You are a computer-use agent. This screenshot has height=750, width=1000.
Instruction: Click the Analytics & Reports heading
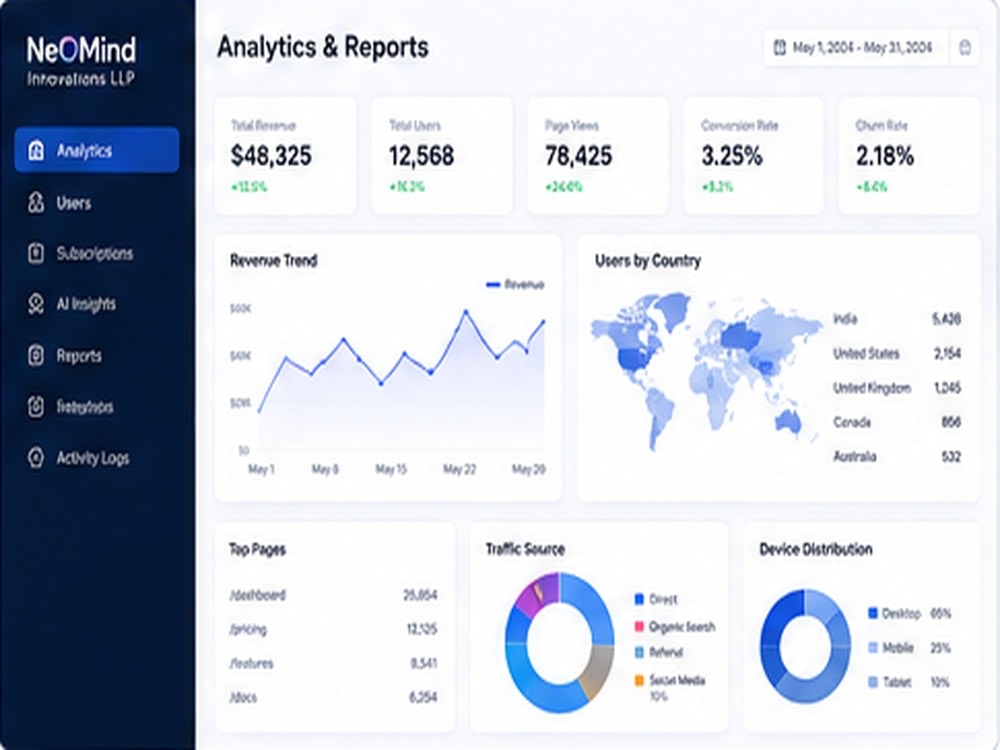point(323,47)
